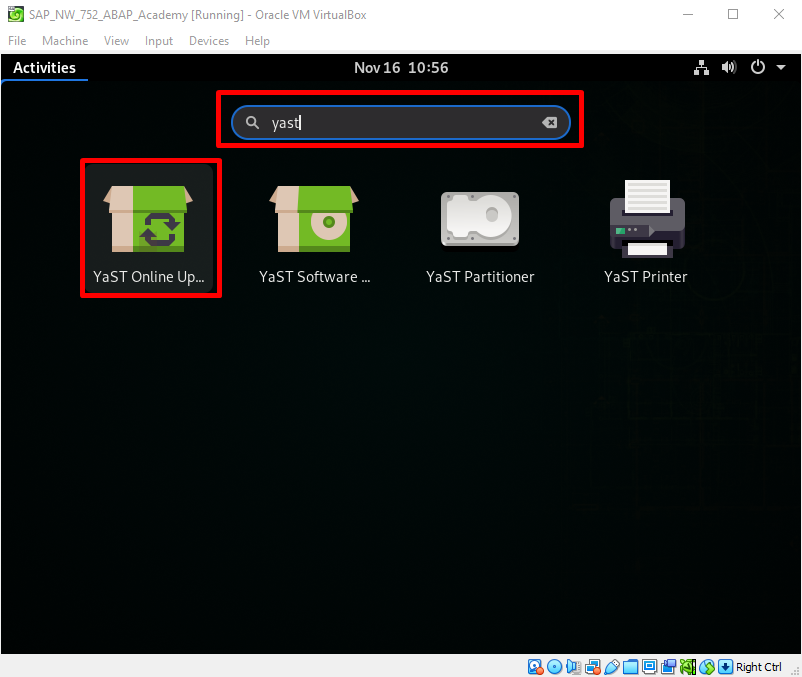Clear the search field with backspace icon

click(x=550, y=123)
